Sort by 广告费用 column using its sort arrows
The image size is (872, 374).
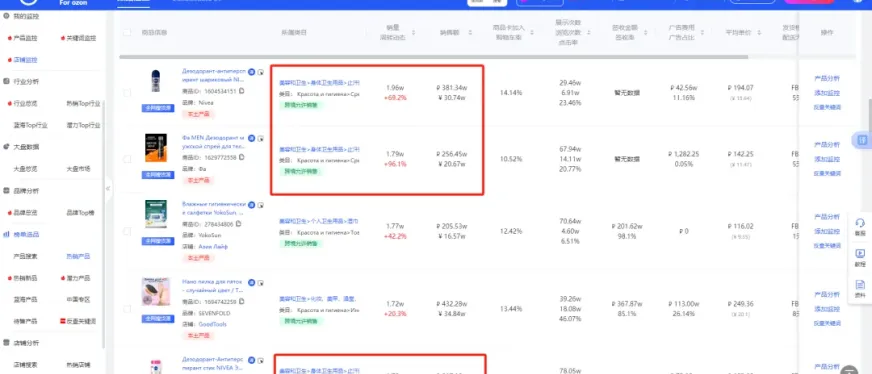[x=703, y=33]
